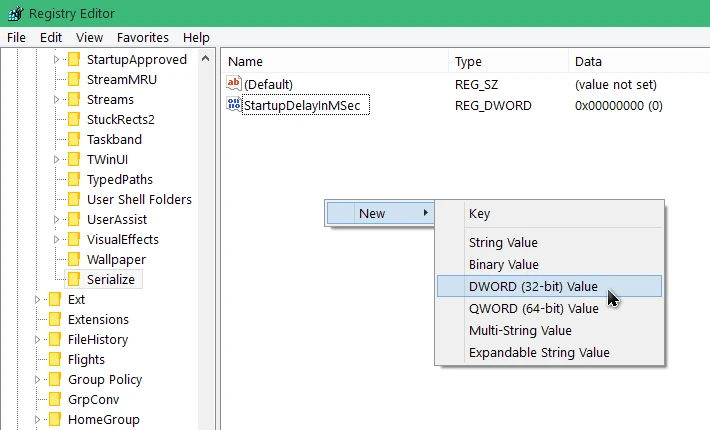Select the User Shell Folders key
This screenshot has width=710, height=430.
(x=138, y=199)
